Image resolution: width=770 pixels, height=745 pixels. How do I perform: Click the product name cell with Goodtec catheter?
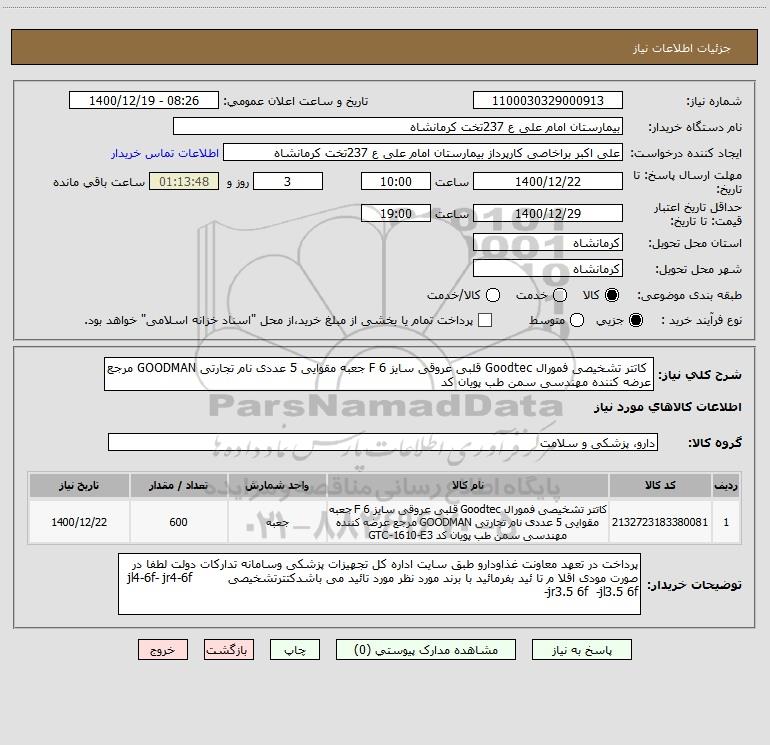pyautogui.click(x=468, y=522)
